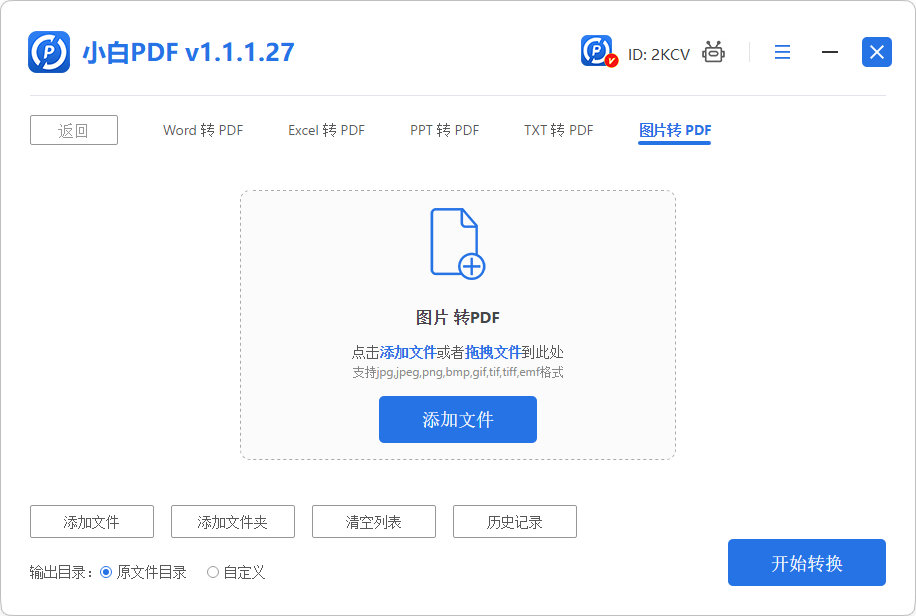The height and width of the screenshot is (616, 916).
Task: Click the 输出目录 label
Action: point(61,572)
